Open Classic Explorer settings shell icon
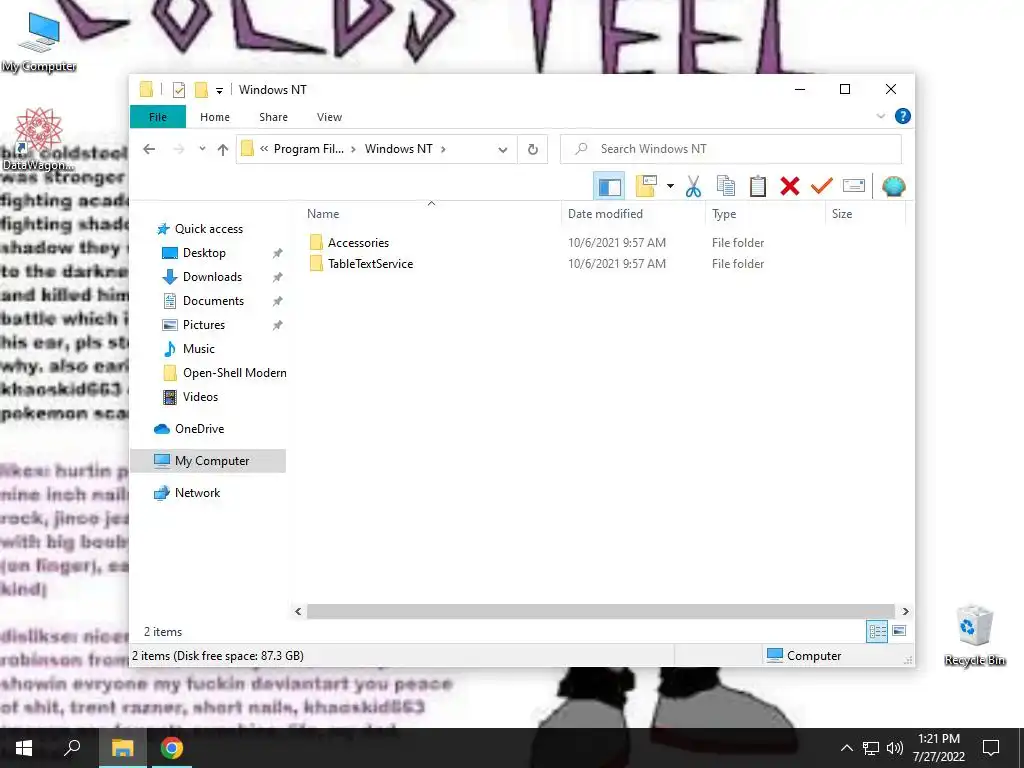 pos(893,187)
